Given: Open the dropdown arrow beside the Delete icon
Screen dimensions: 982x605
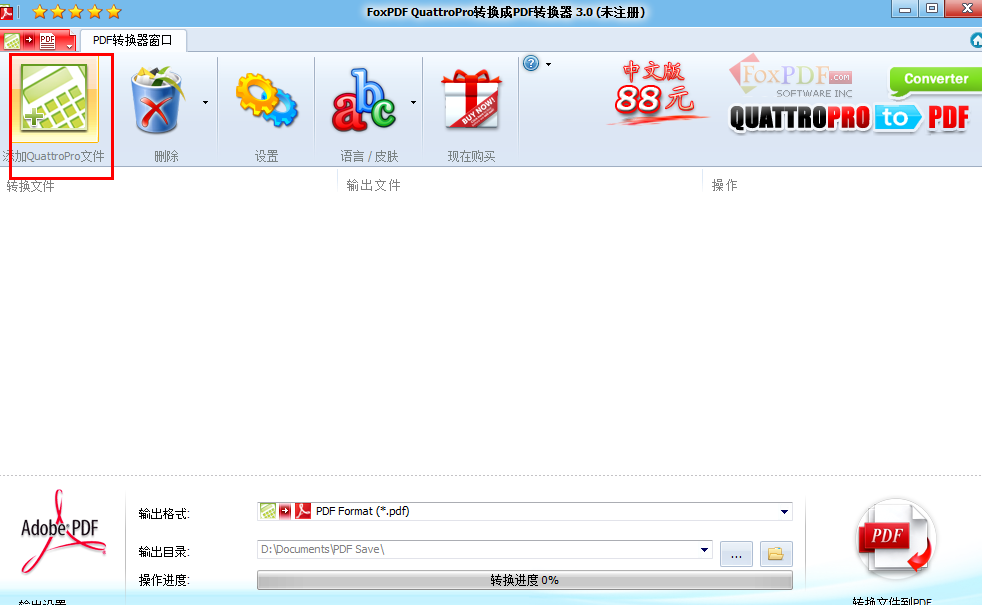Looking at the screenshot, I should click(205, 102).
